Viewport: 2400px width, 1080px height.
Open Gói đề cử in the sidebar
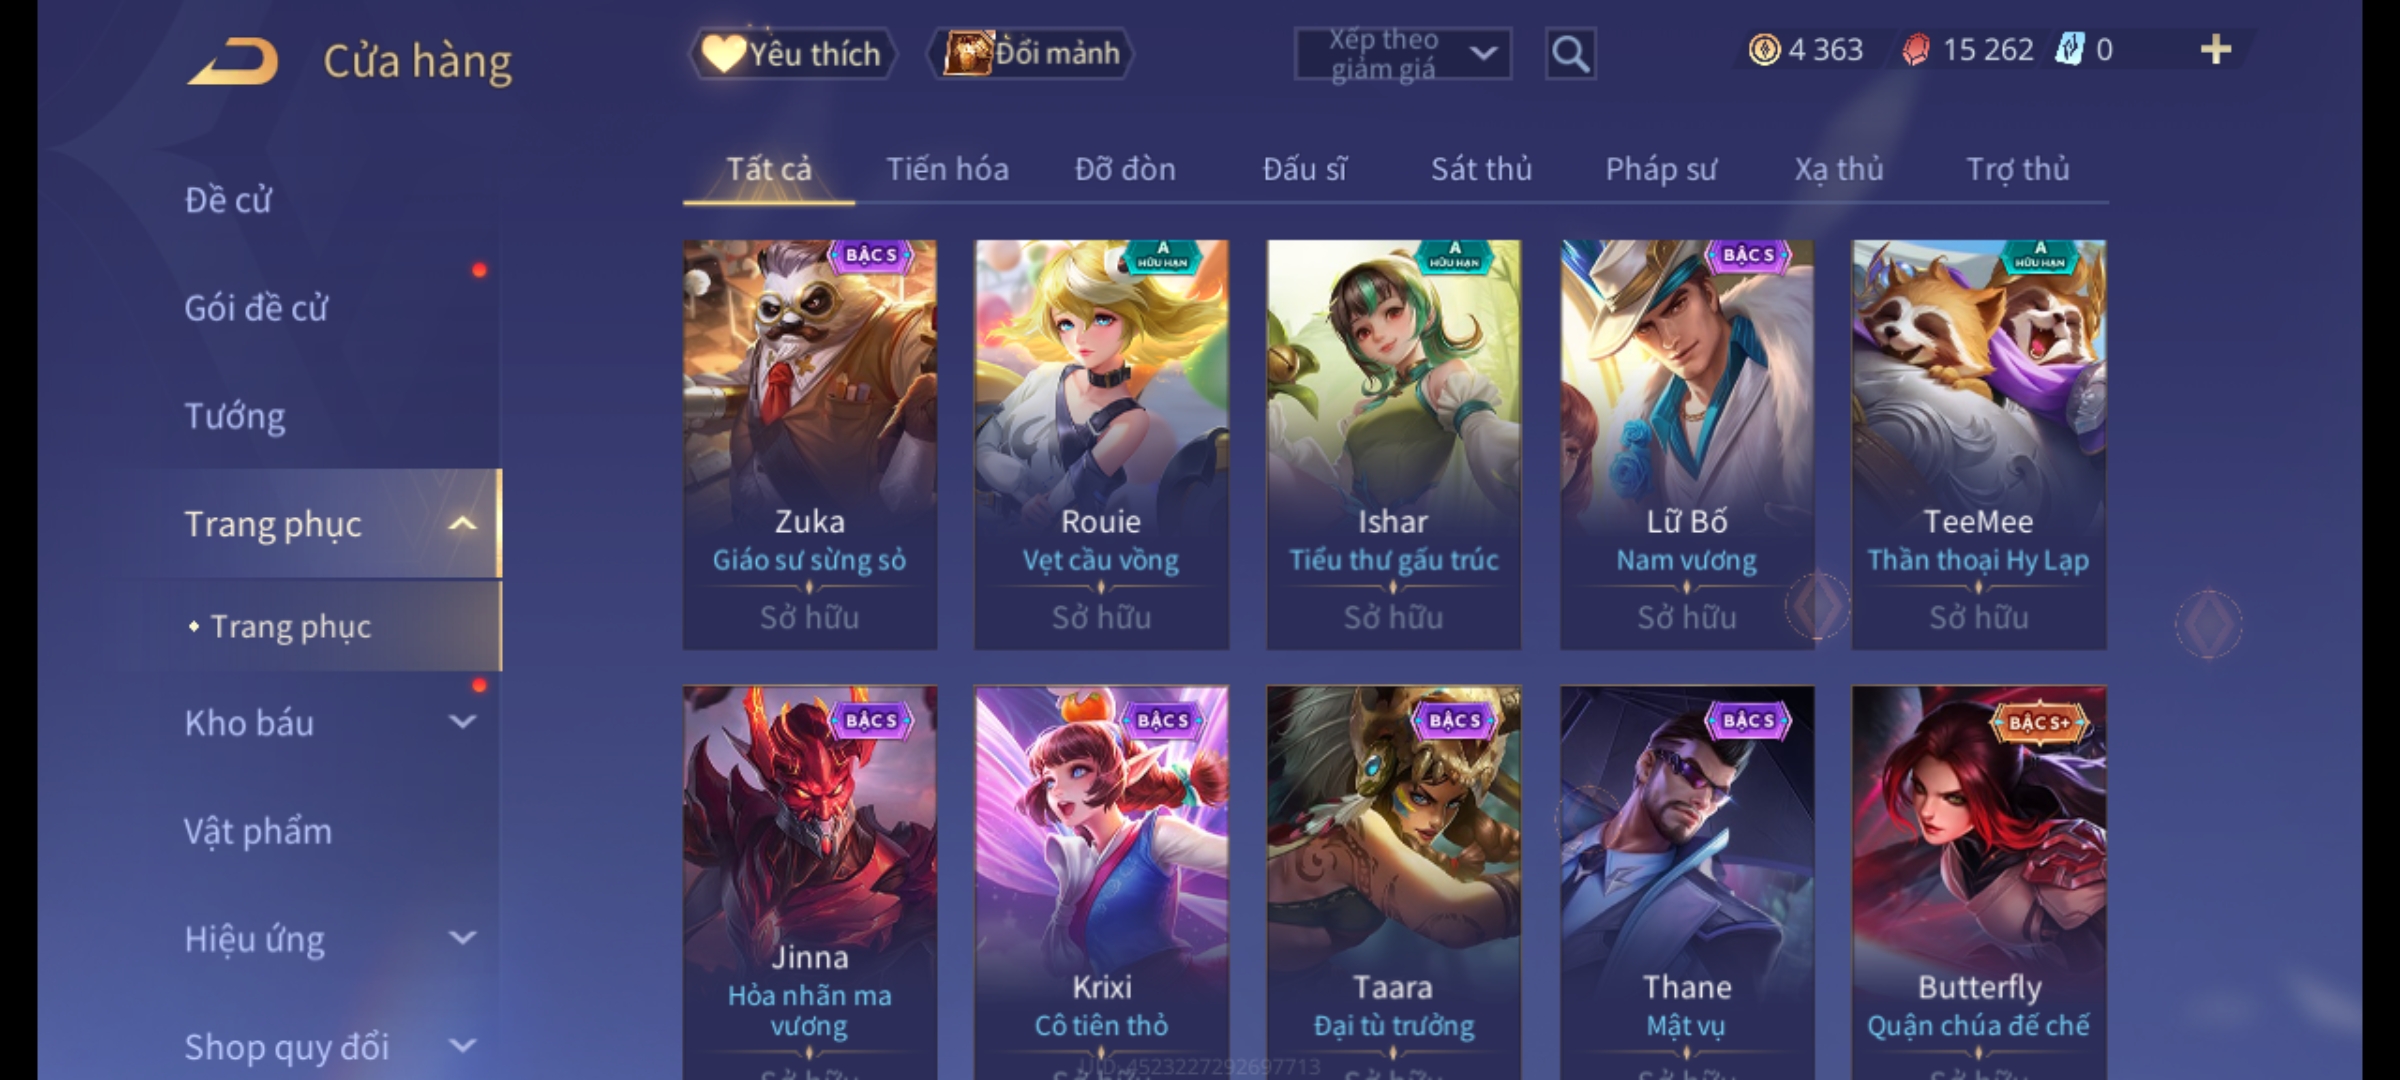[256, 308]
